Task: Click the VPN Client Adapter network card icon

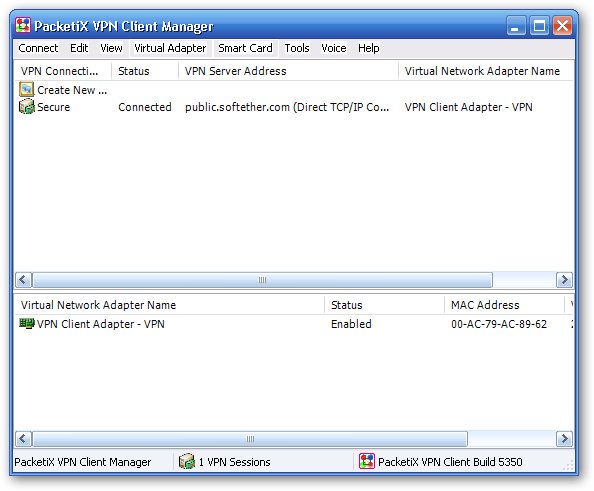Action: pos(27,324)
